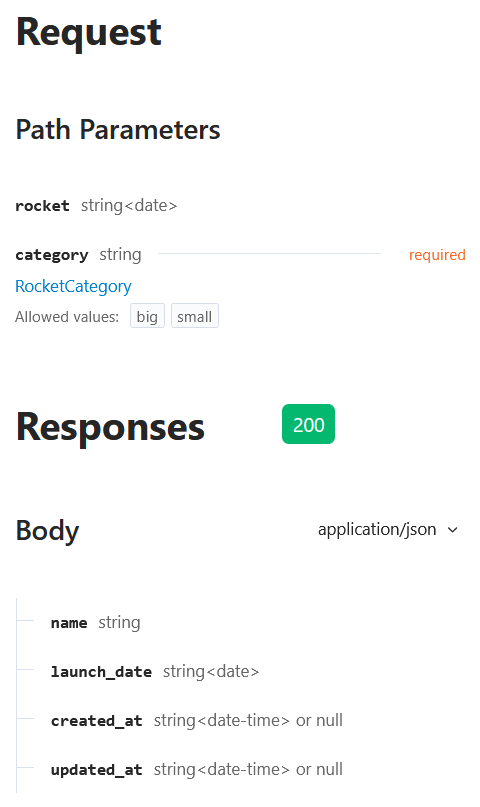Click the orange required label

[437, 255]
